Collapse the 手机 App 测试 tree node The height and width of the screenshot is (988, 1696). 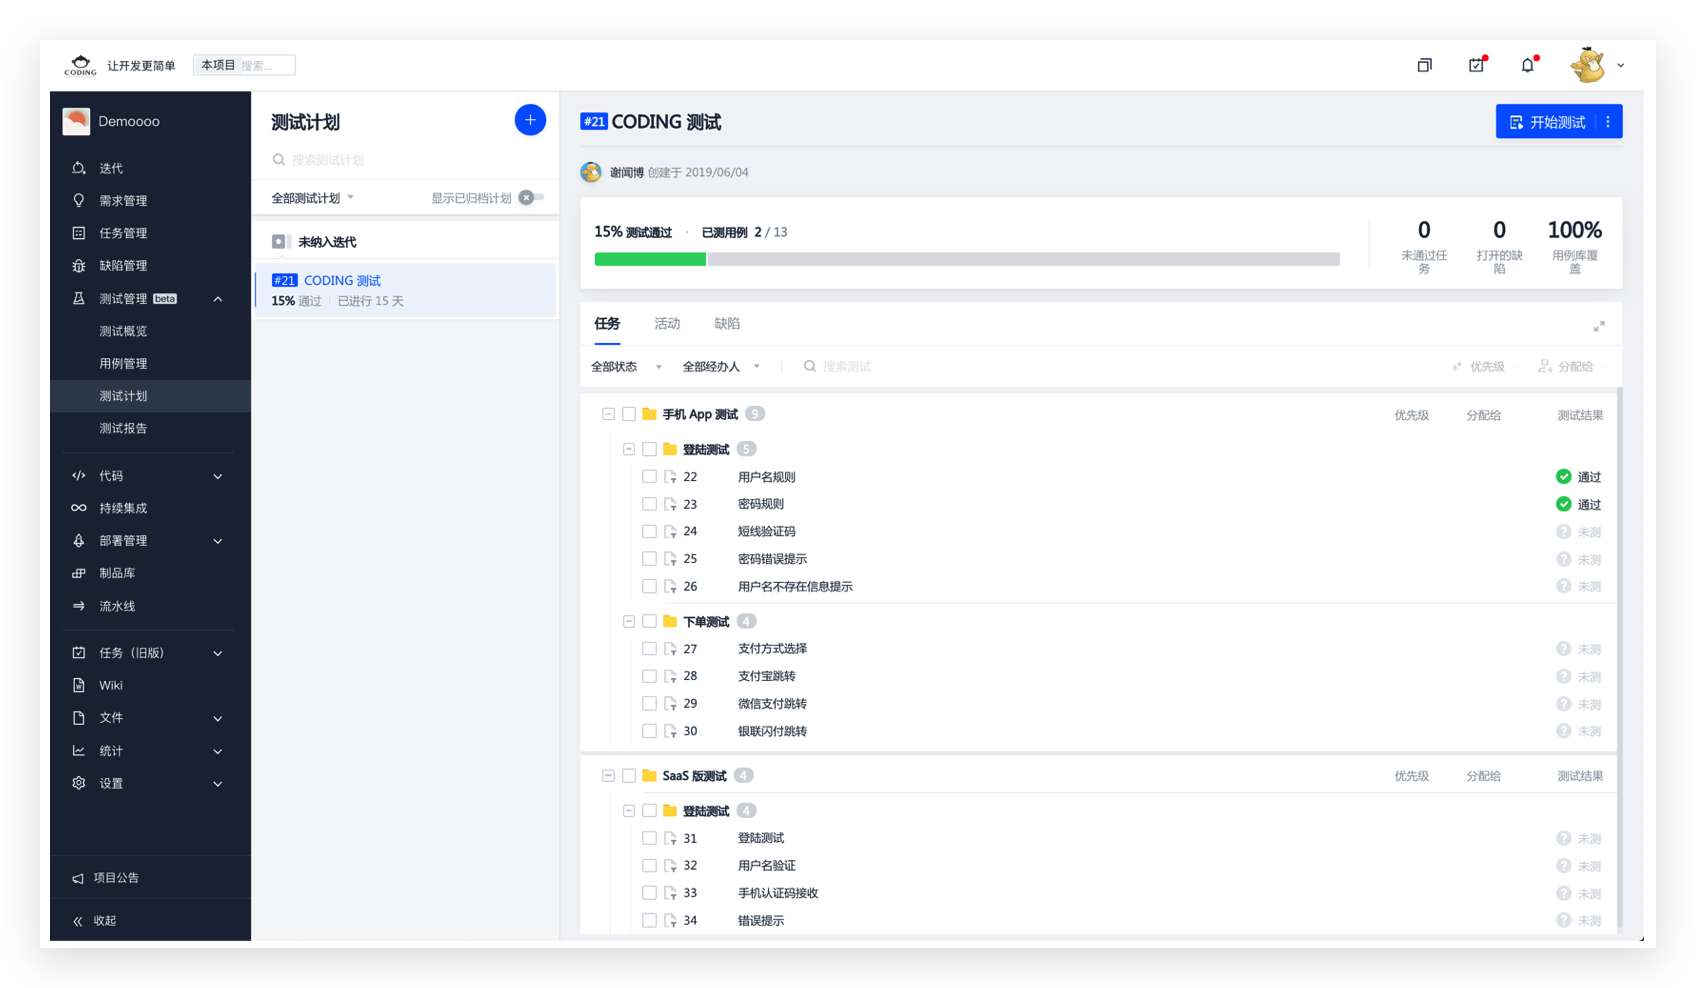(x=608, y=414)
